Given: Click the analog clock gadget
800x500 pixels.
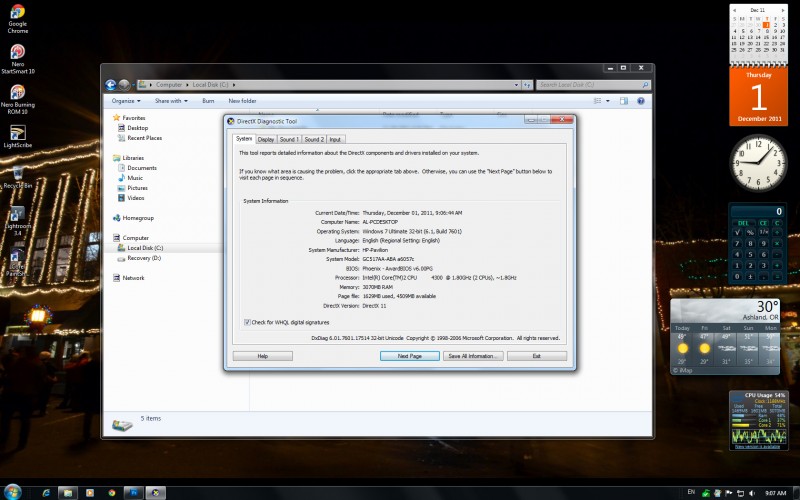Looking at the screenshot, I should pyautogui.click(x=758, y=163).
